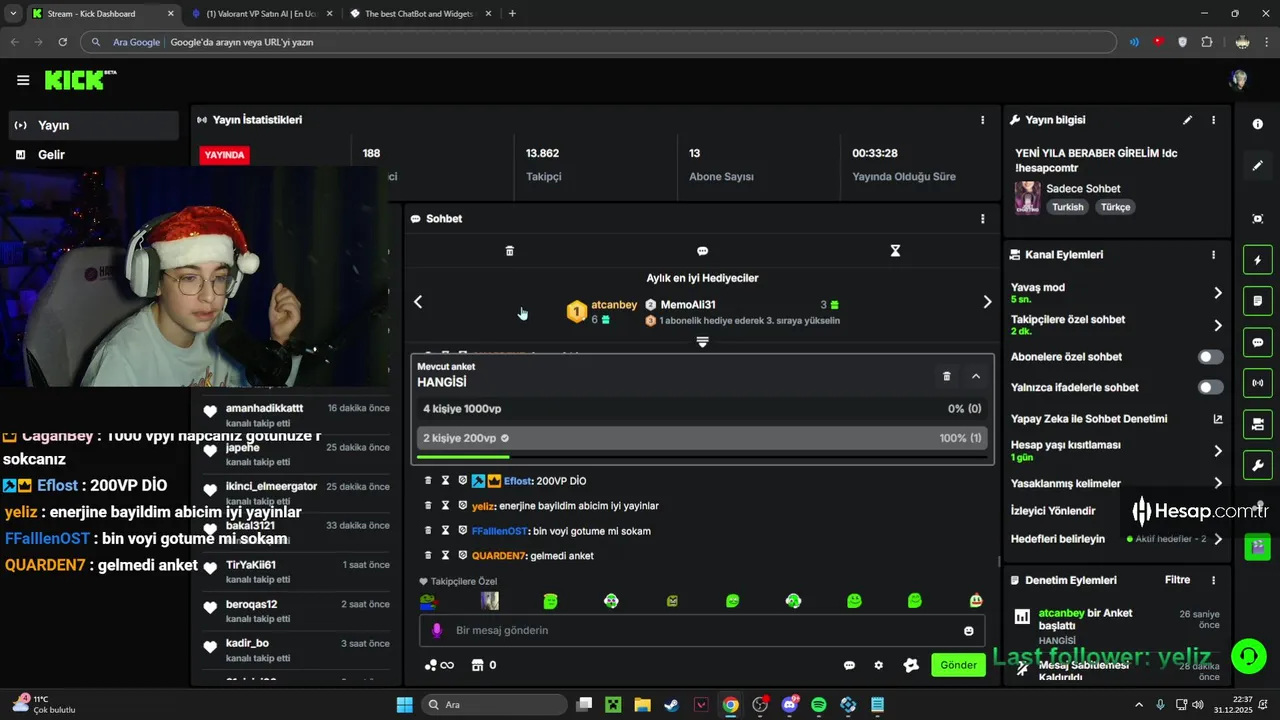Select poll option 2 kişiye 200vp

(702, 438)
